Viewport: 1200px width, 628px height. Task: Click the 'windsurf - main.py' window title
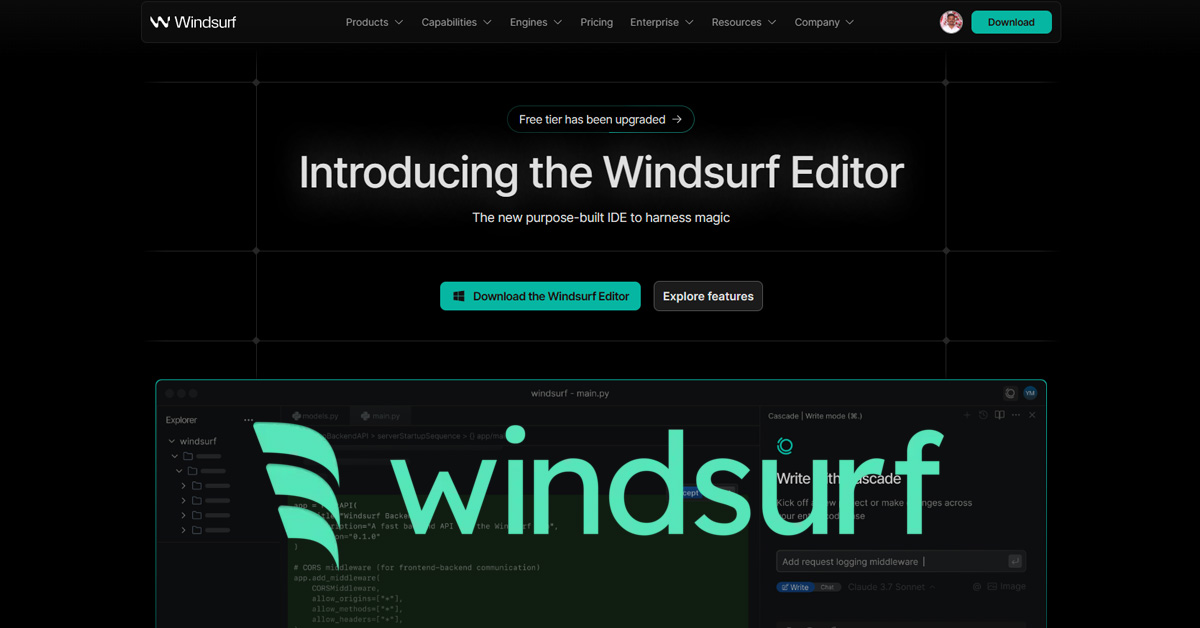(570, 393)
